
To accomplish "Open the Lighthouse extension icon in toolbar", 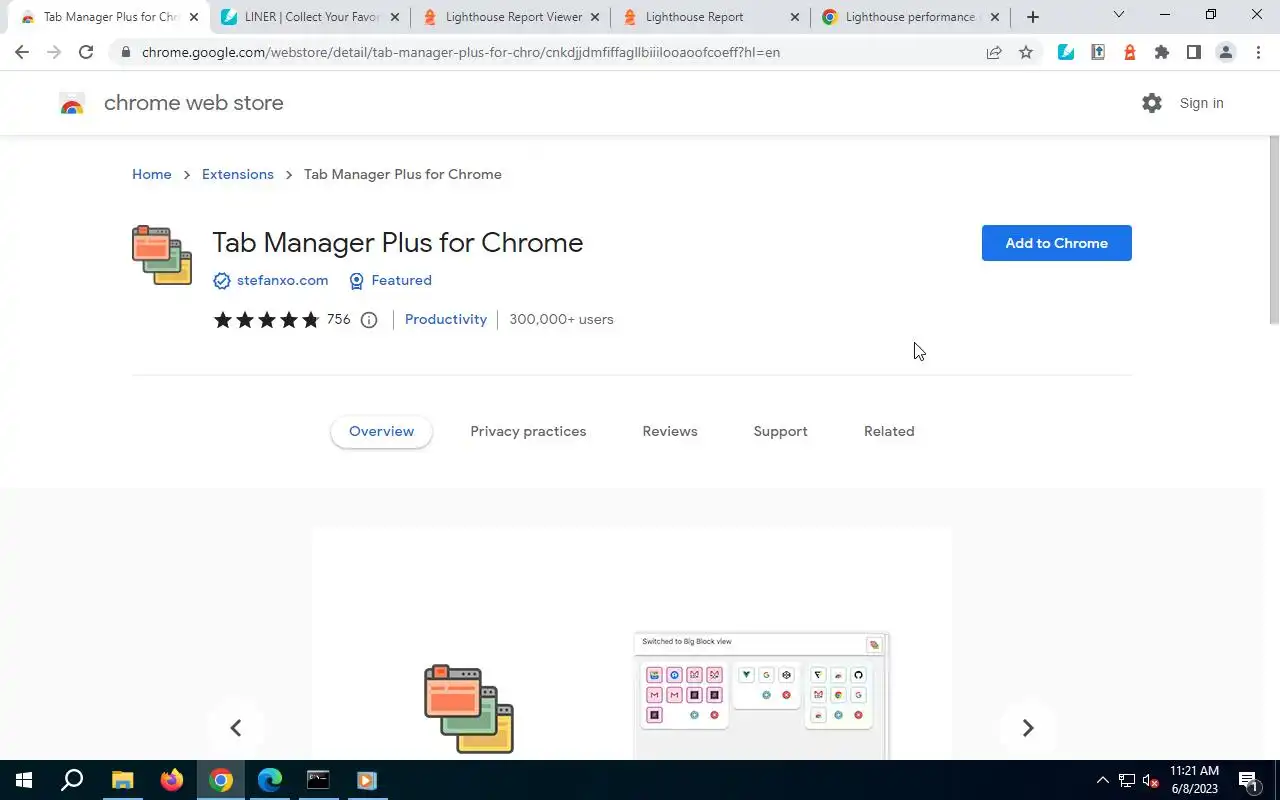I will [x=1130, y=52].
